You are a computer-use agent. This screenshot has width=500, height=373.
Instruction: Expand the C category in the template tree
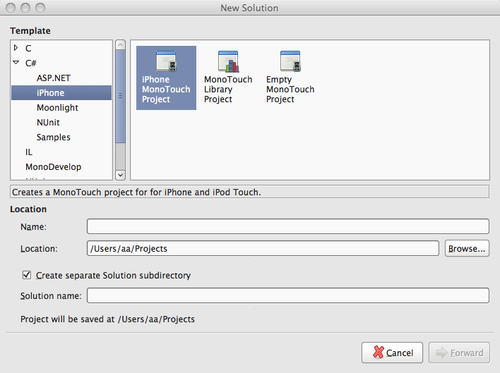click(16, 48)
